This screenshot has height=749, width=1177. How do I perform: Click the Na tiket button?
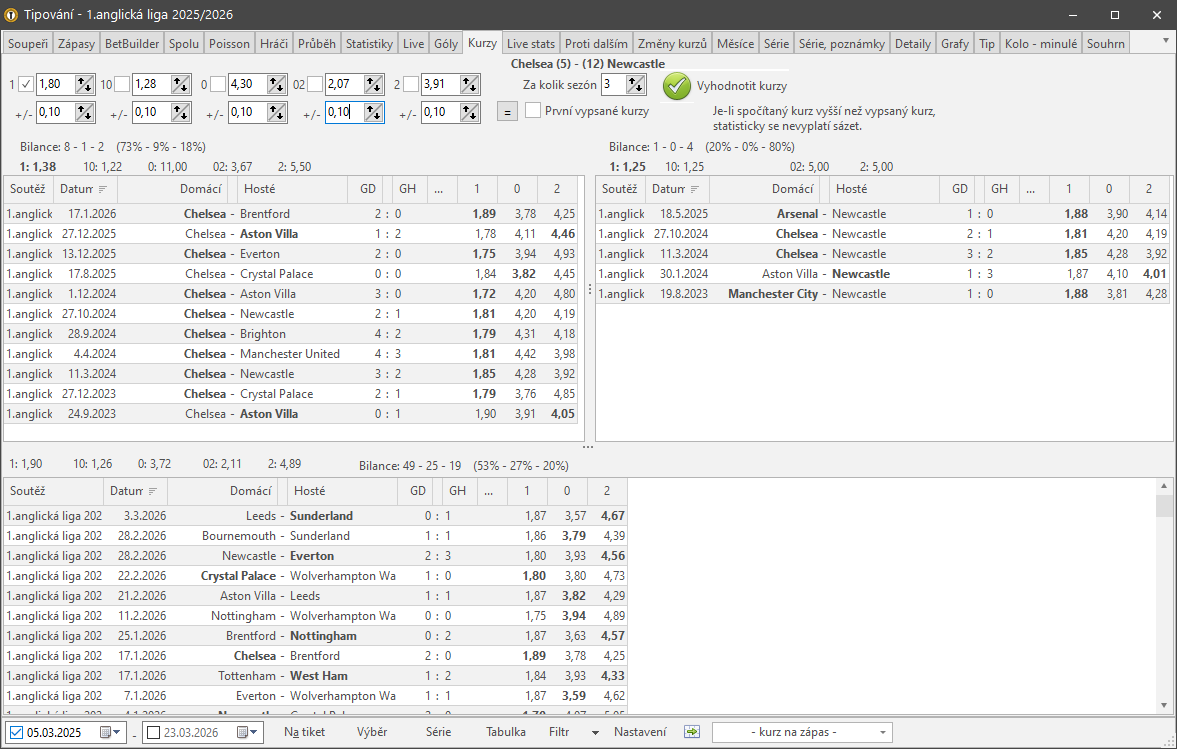click(x=304, y=732)
